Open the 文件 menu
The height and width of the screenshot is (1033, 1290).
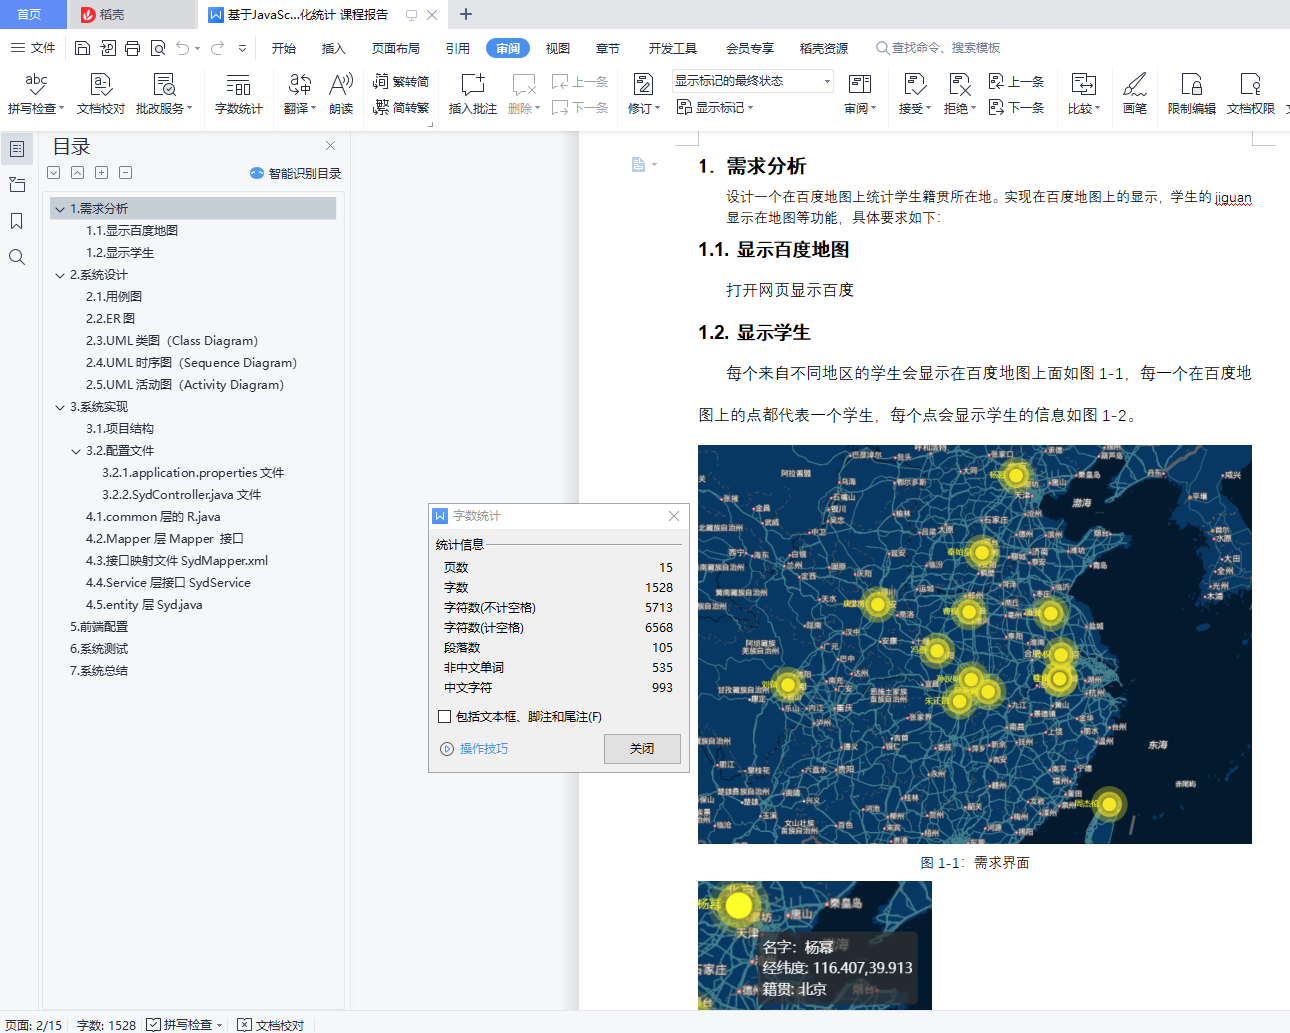(x=33, y=48)
